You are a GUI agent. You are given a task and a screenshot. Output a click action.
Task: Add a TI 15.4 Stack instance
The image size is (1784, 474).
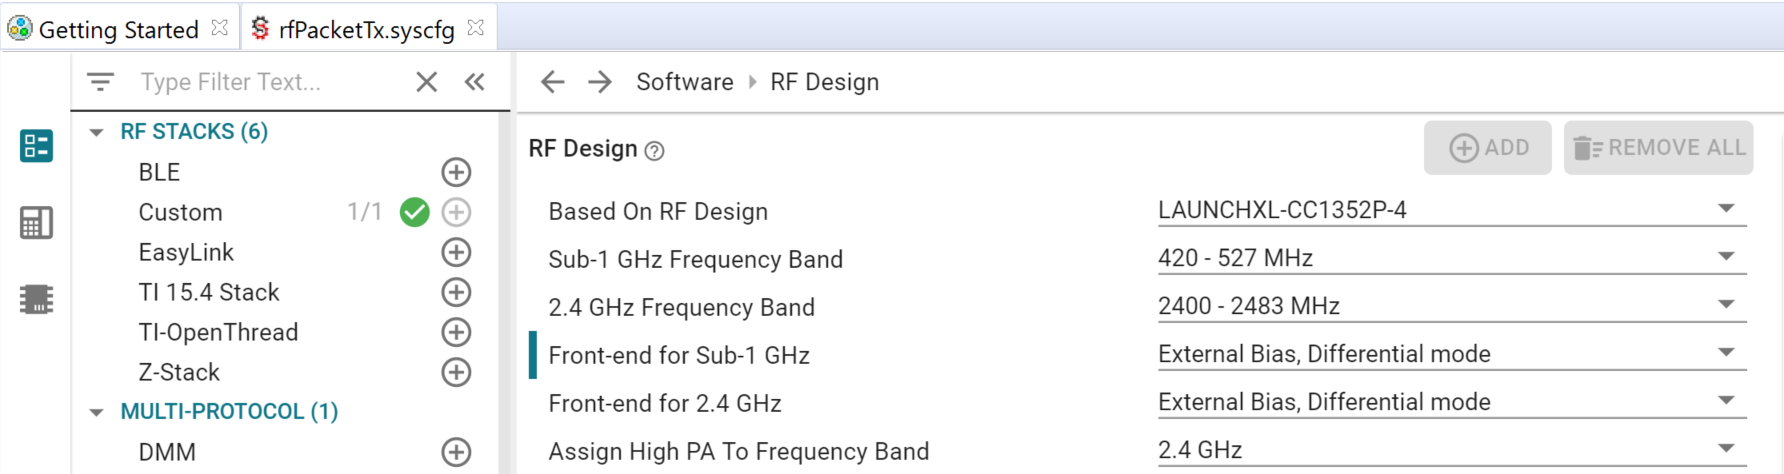[x=456, y=292]
